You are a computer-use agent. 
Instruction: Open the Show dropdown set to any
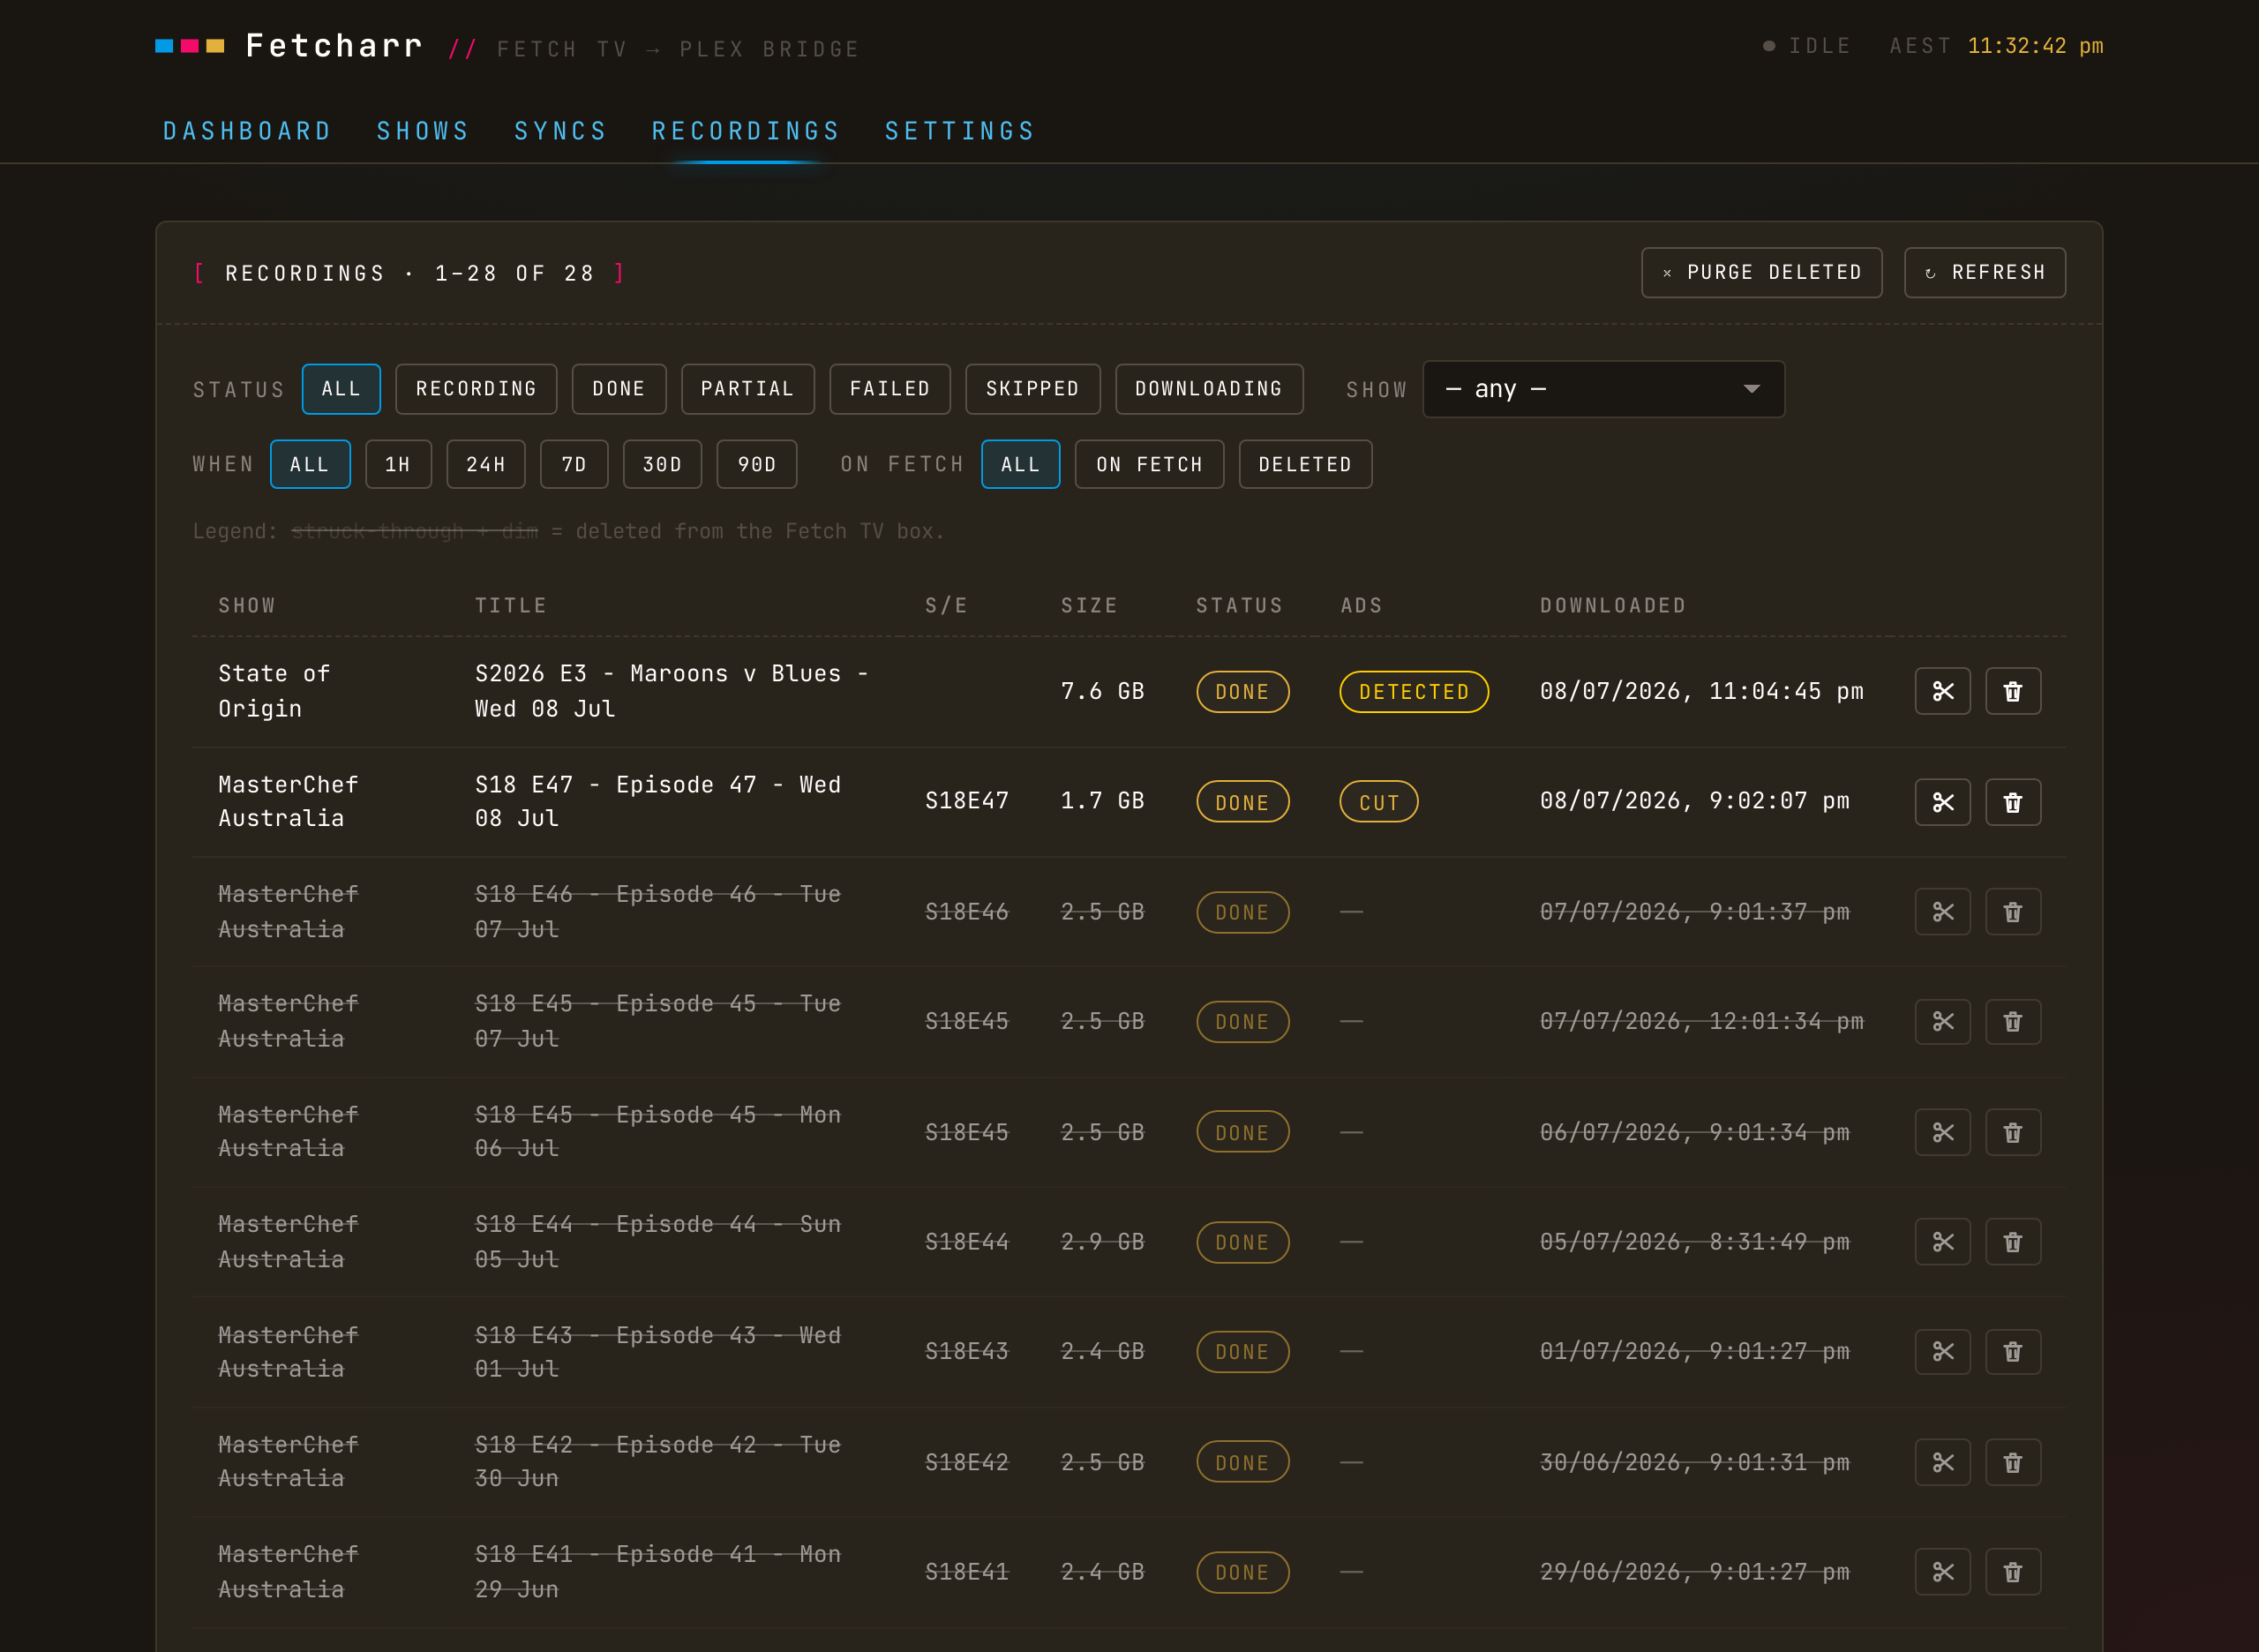(x=1603, y=389)
